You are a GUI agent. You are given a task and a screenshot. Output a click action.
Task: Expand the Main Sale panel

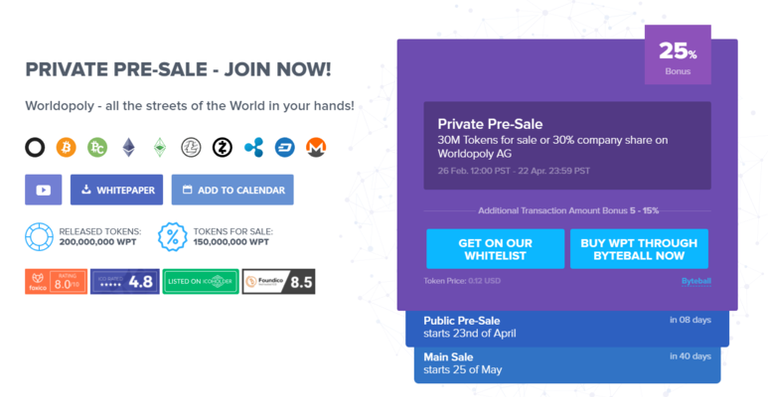pyautogui.click(x=567, y=364)
